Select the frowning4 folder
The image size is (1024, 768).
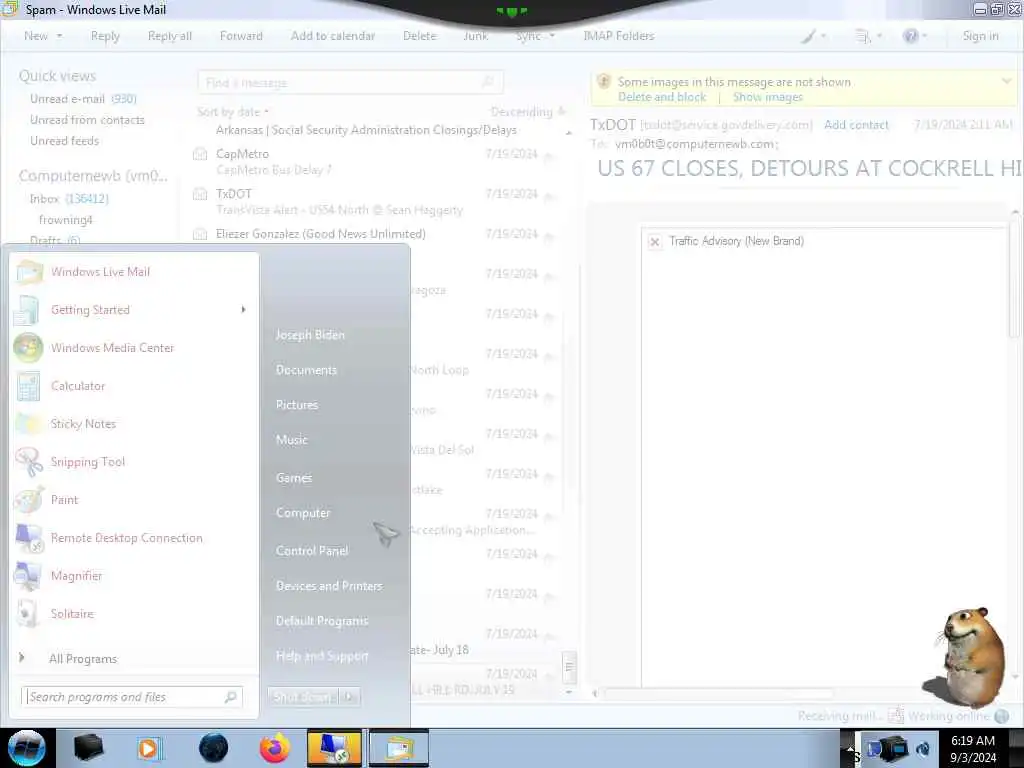pos(65,220)
